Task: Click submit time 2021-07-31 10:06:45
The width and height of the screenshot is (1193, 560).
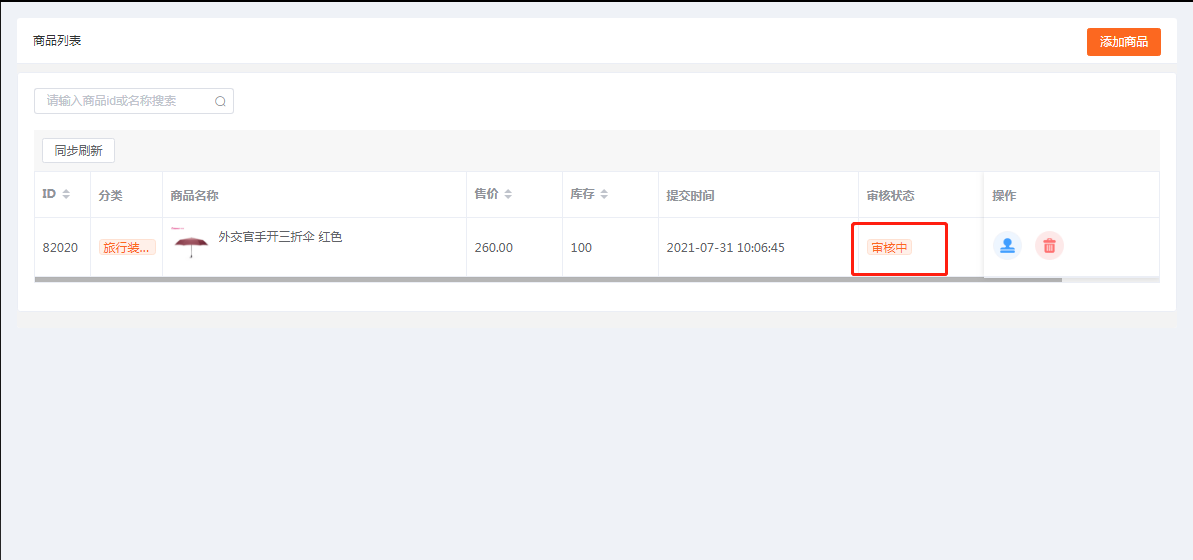Action: pyautogui.click(x=725, y=248)
